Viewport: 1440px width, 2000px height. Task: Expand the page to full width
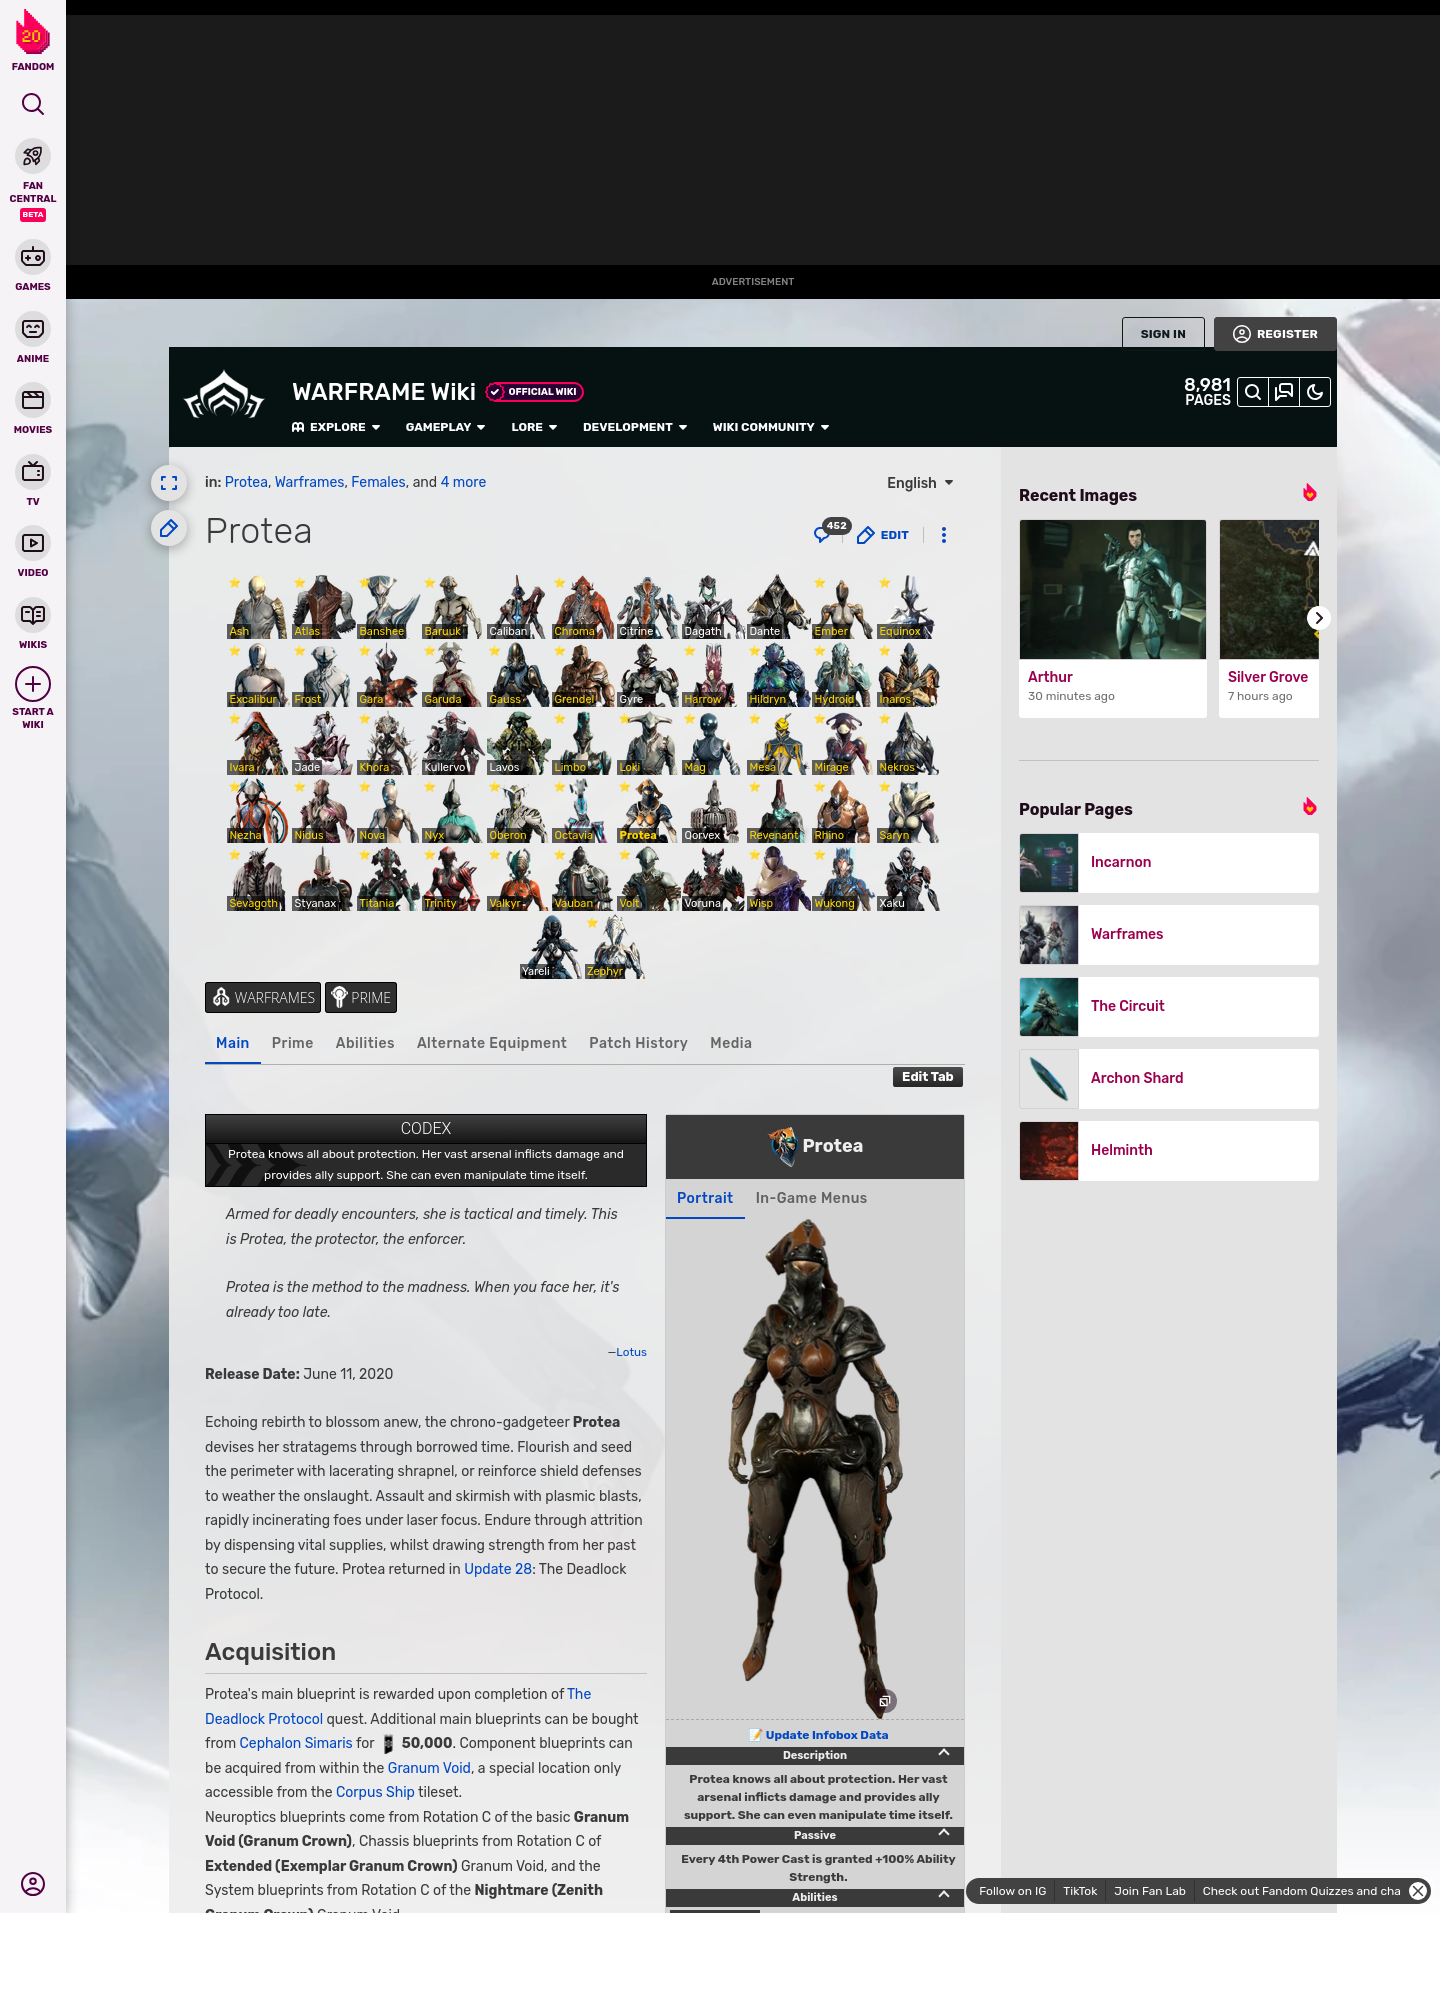tap(169, 483)
